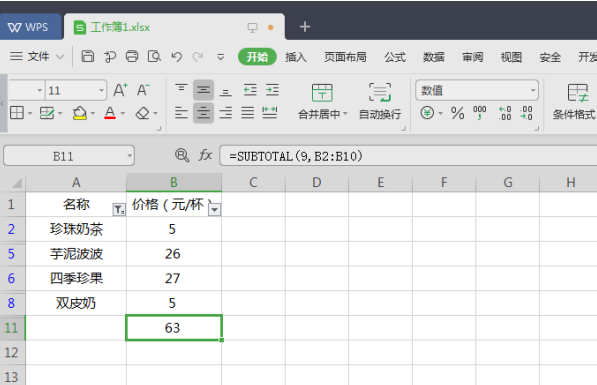Switch to the 页面布局 tab

coord(345,57)
